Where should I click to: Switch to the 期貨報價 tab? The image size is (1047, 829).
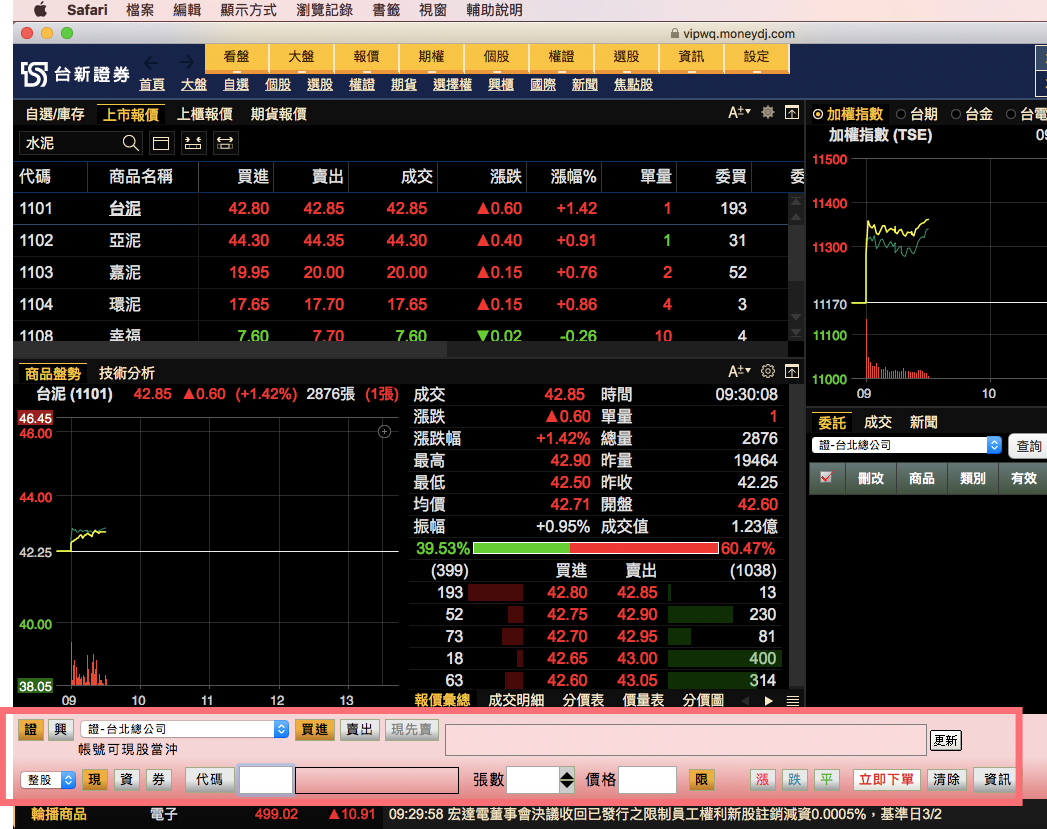click(x=278, y=114)
